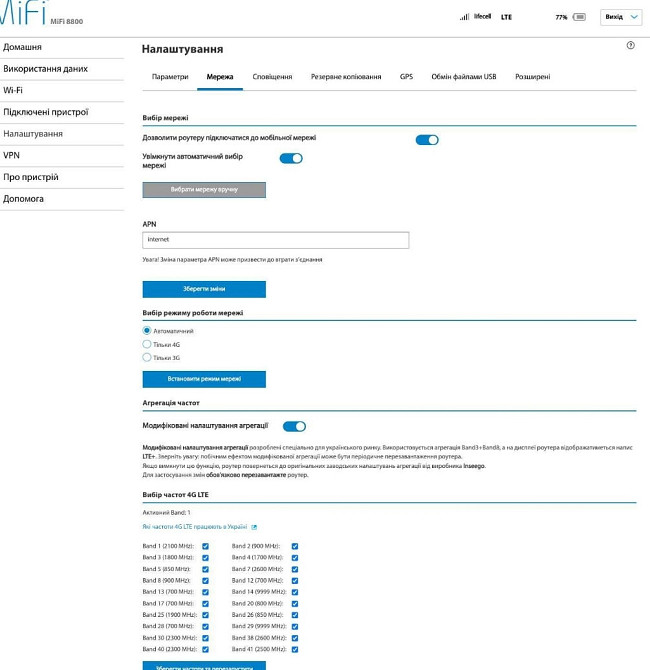Image resolution: width=650 pixels, height=670 pixels.
Task: Click the MiFi 8800 logo
Action: 41,13
